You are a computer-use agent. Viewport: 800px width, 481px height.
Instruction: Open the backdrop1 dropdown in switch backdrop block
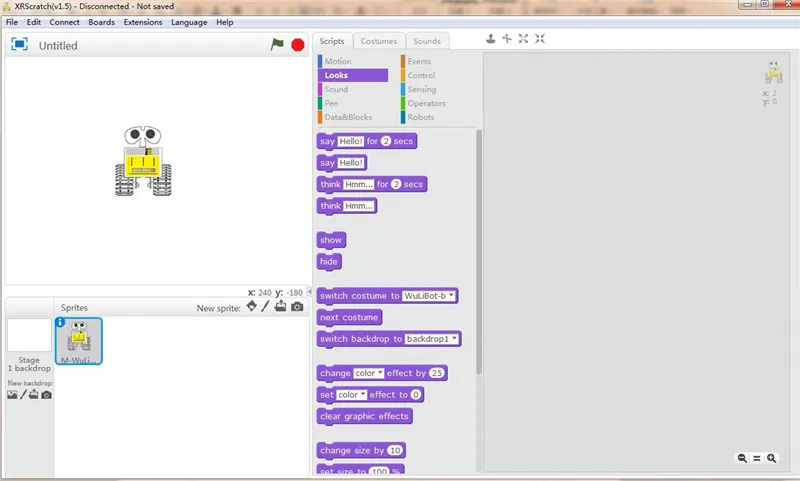pyautogui.click(x=432, y=339)
